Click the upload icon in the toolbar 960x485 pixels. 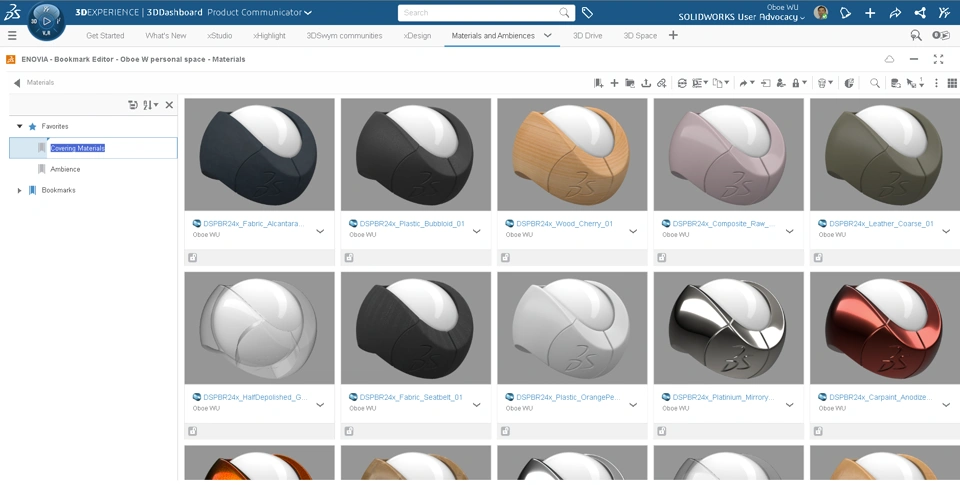tap(645, 83)
